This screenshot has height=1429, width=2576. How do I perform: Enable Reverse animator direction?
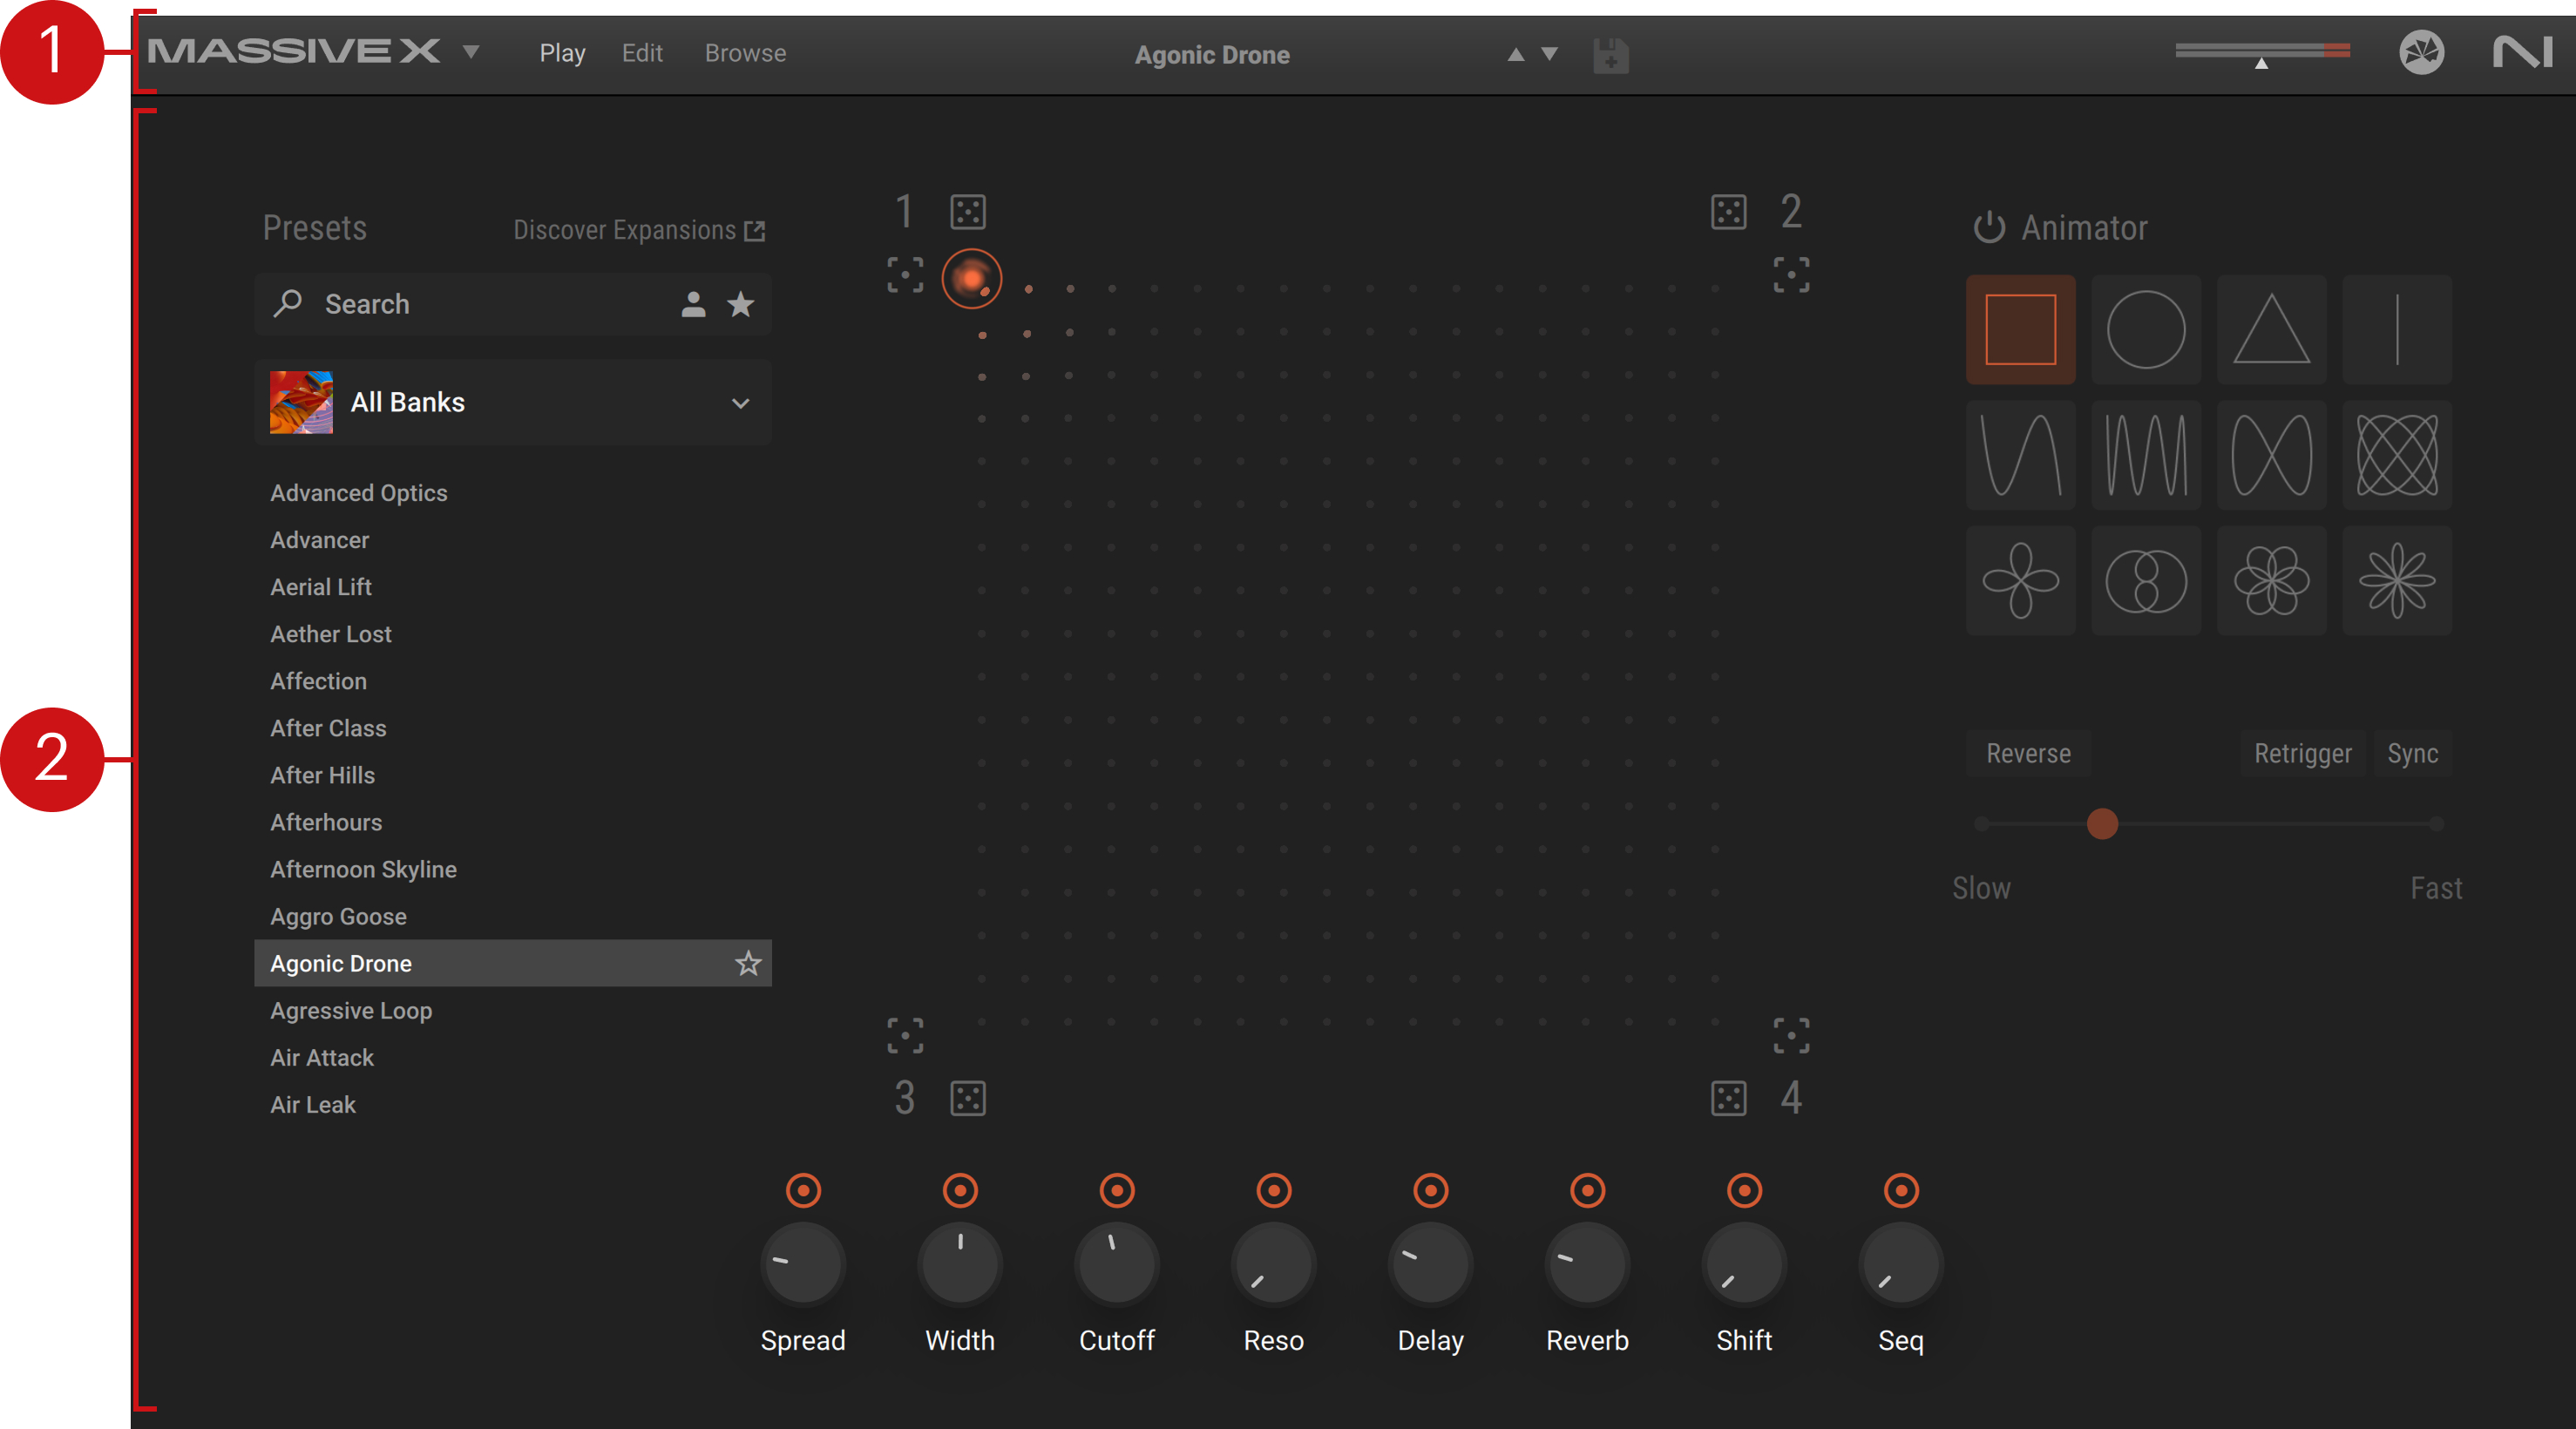click(2027, 753)
